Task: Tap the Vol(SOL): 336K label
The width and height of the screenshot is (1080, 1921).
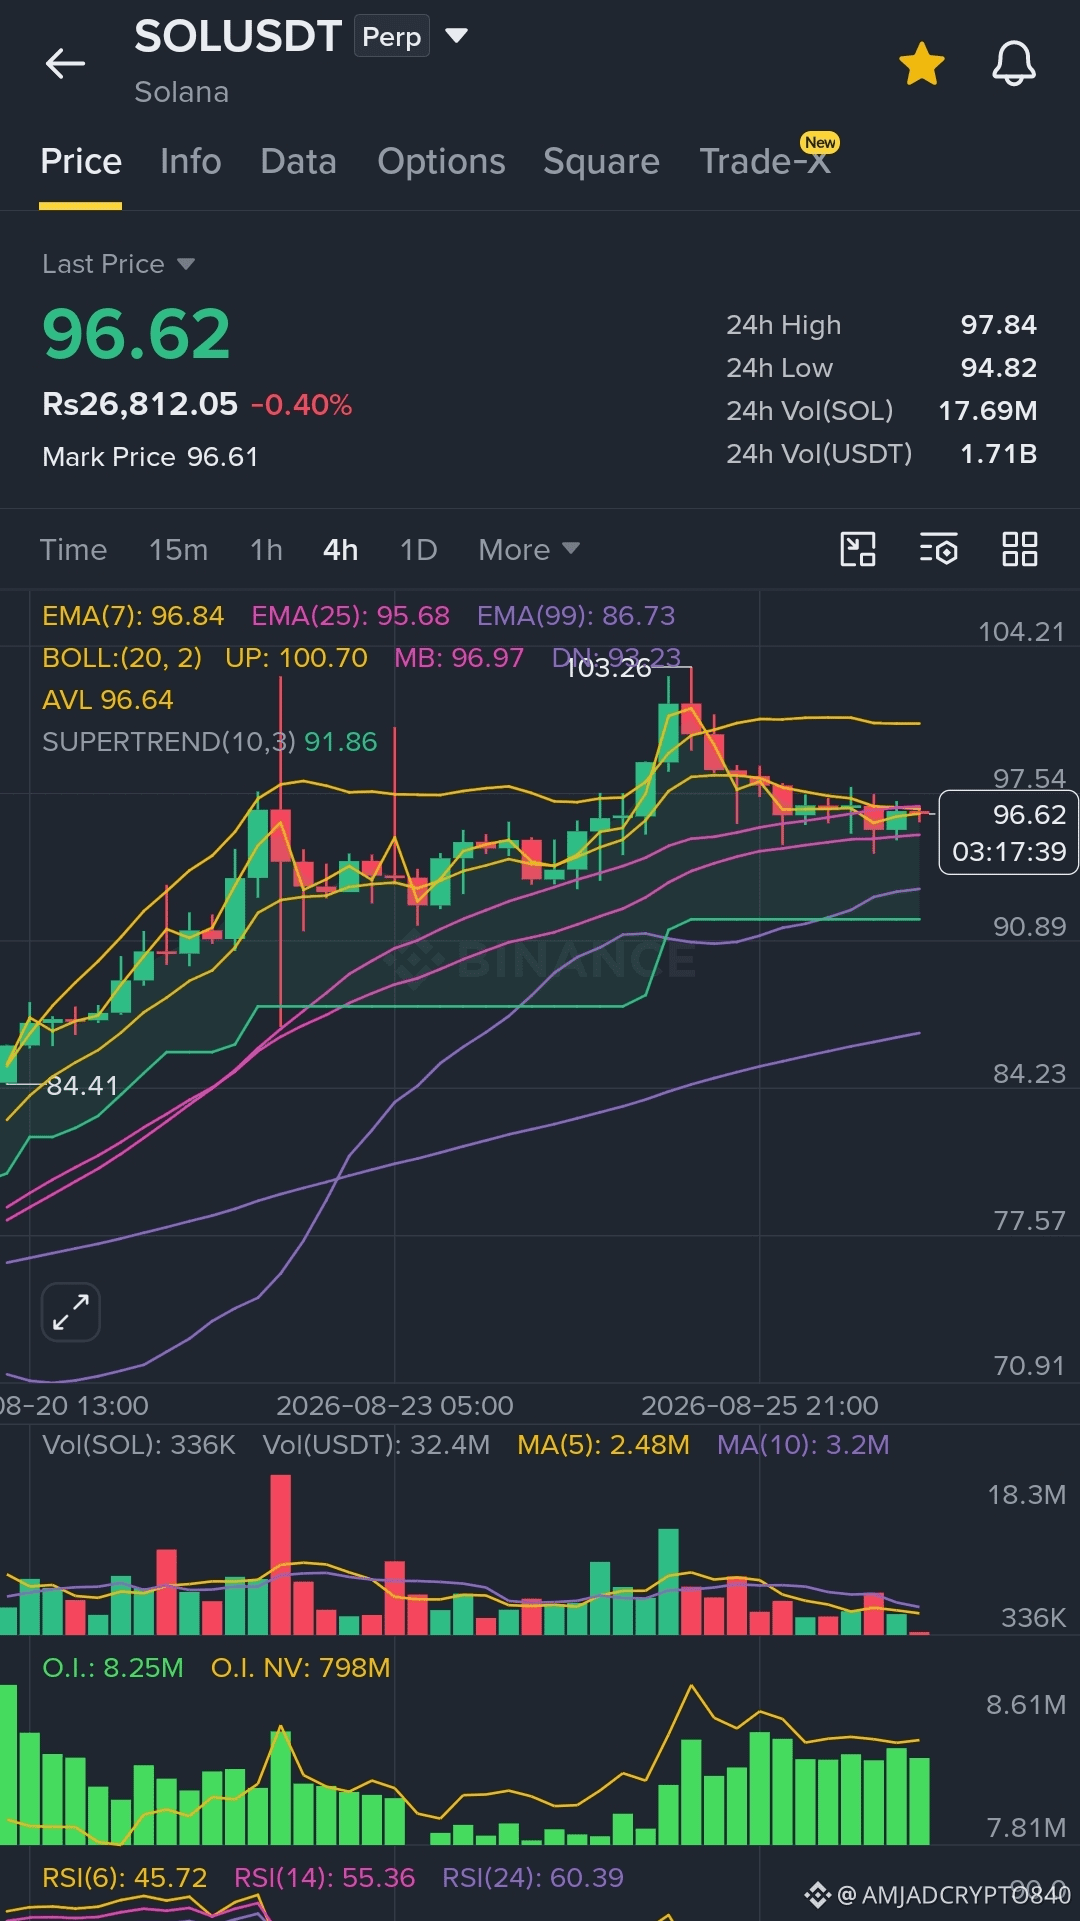Action: click(x=139, y=1444)
